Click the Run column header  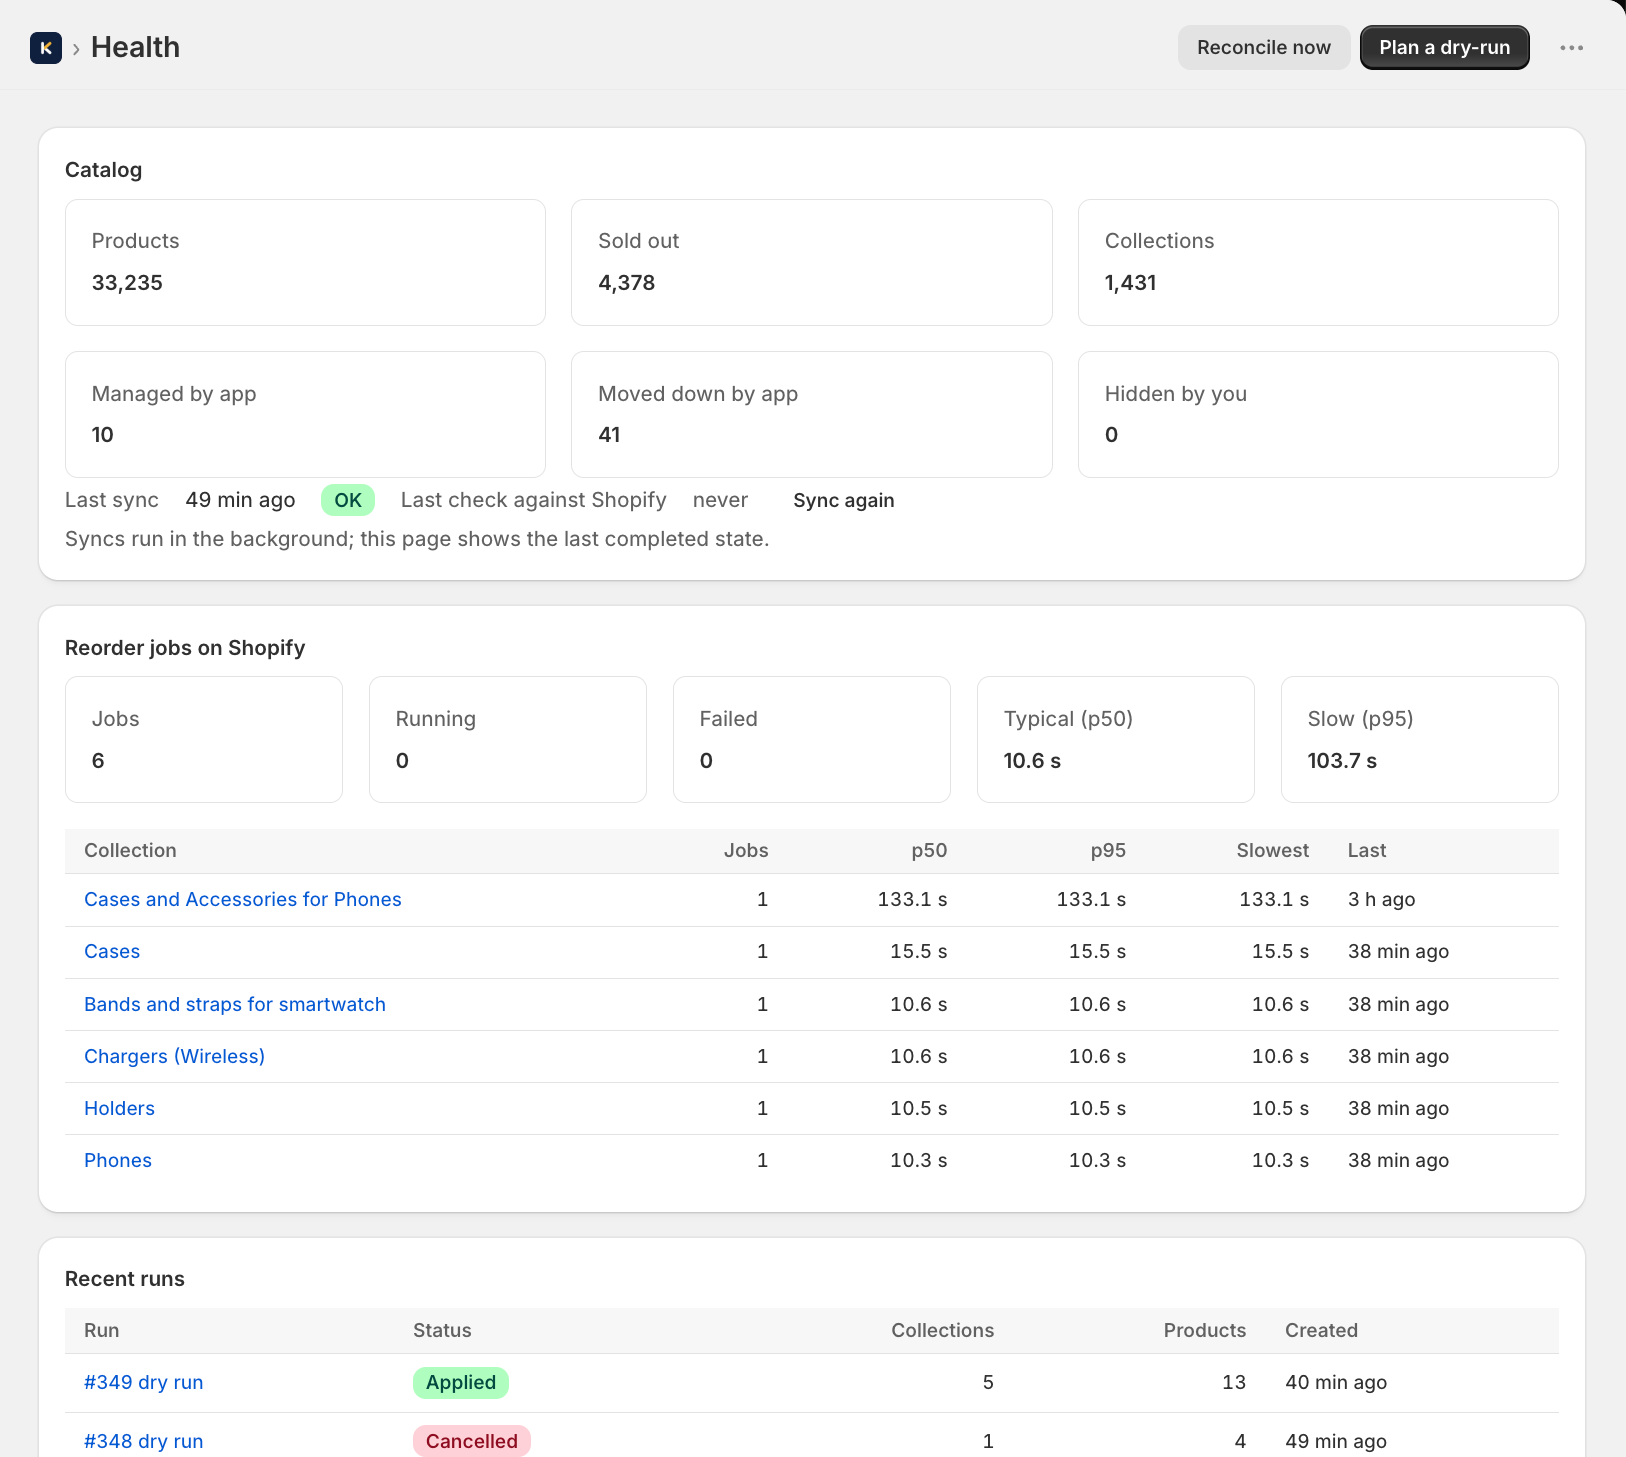tap(102, 1331)
